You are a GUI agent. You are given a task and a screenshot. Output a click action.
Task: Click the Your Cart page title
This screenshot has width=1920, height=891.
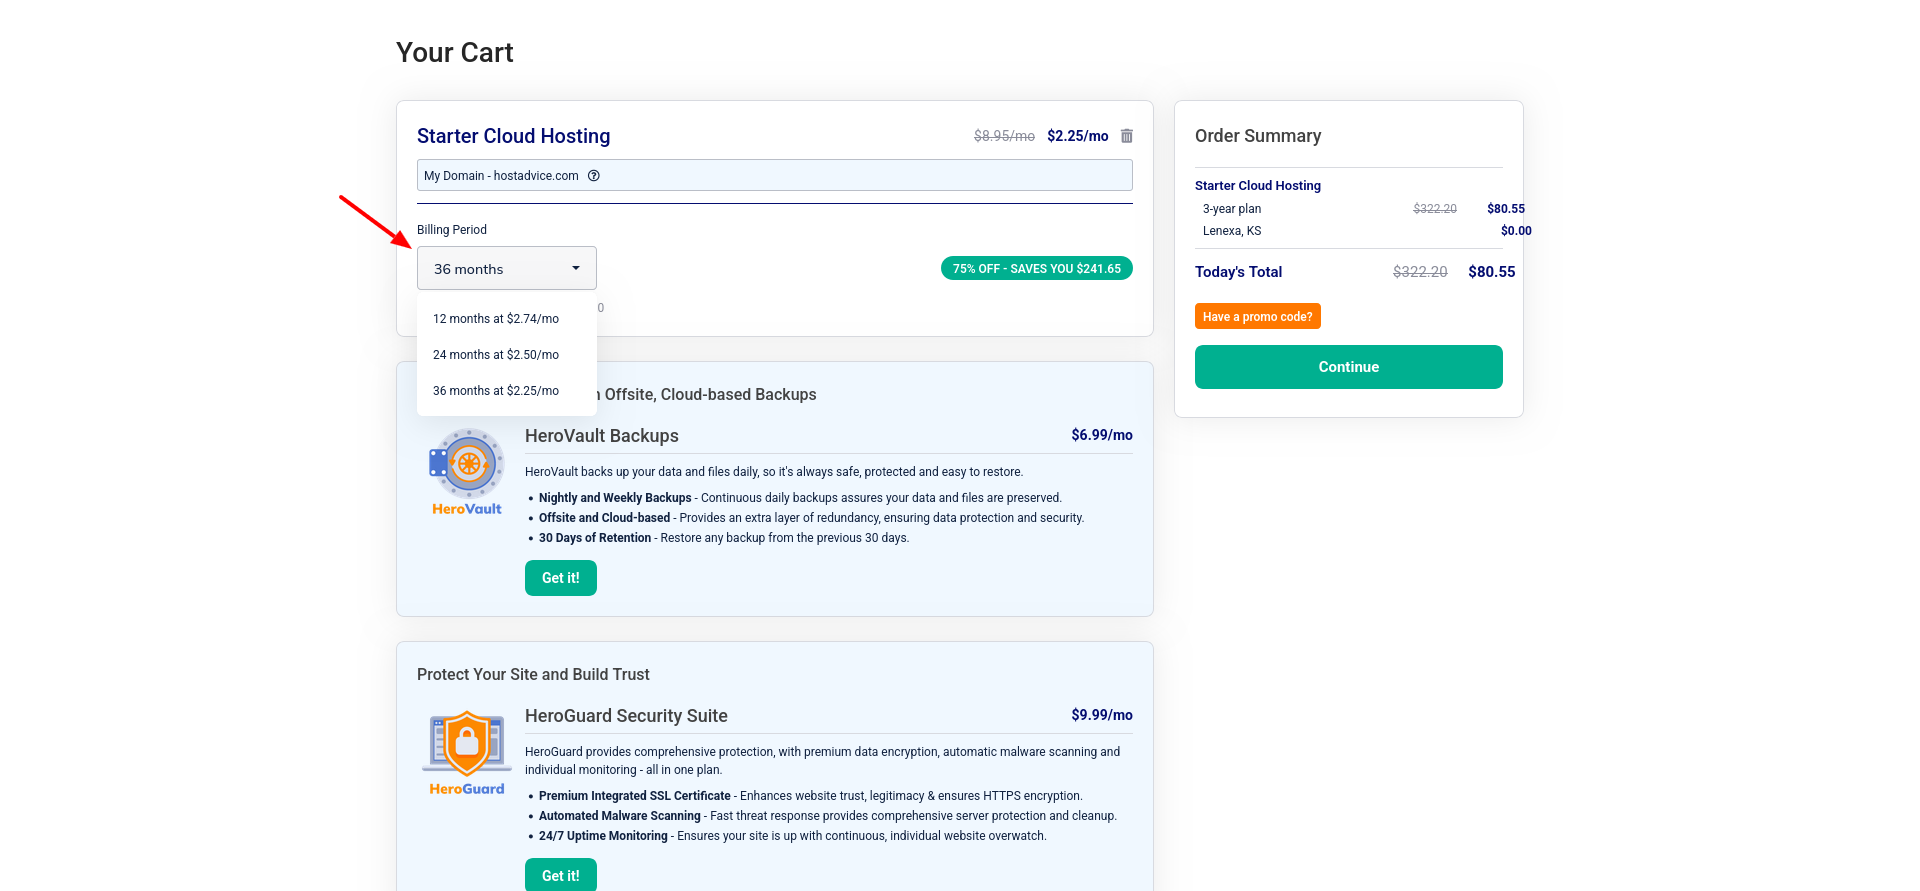455,53
